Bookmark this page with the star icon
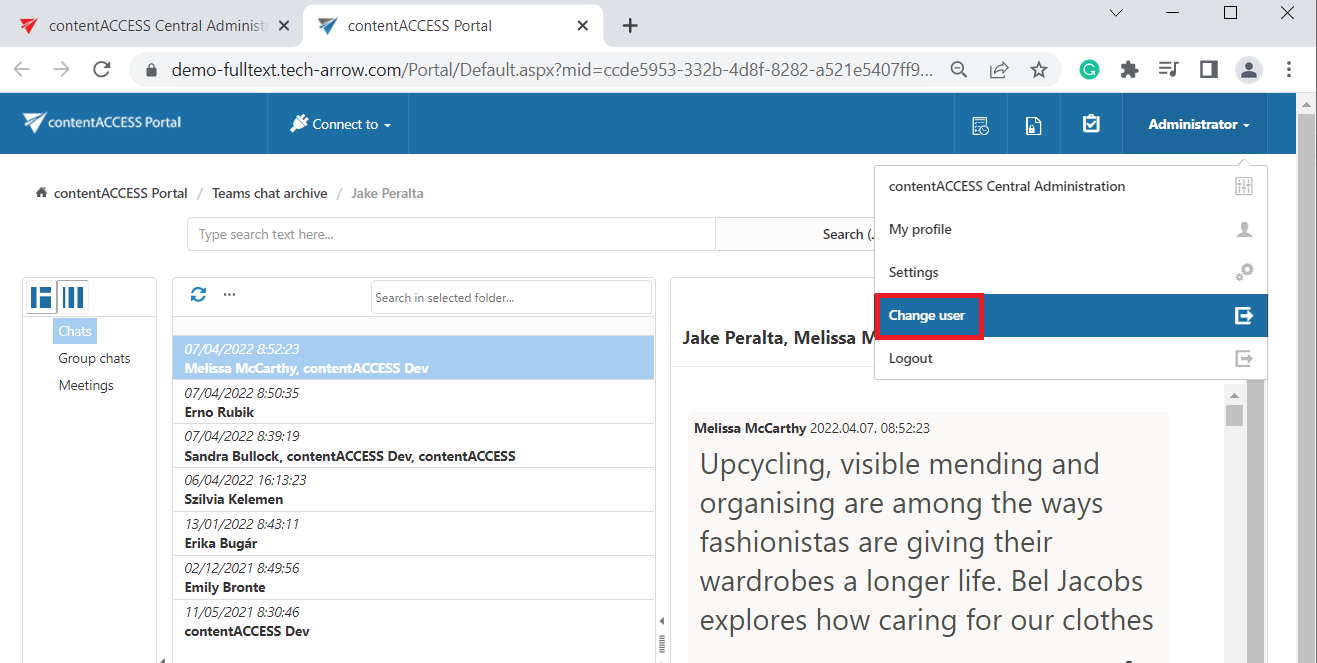This screenshot has width=1317, height=663. click(1039, 69)
